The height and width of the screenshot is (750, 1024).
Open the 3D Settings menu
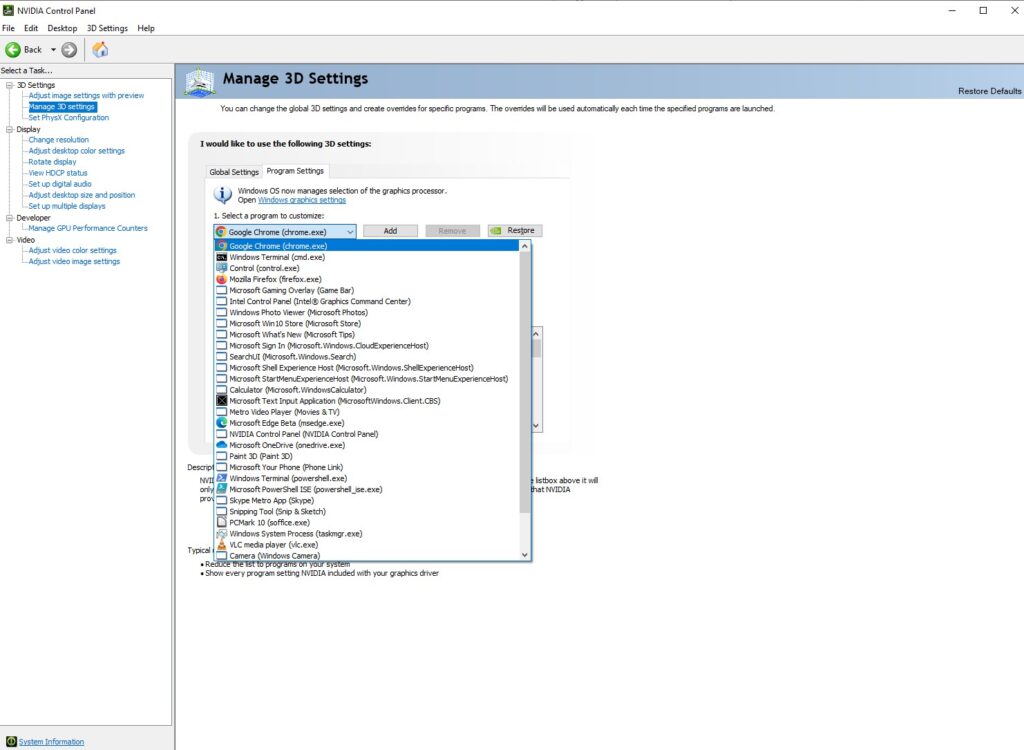[107, 28]
